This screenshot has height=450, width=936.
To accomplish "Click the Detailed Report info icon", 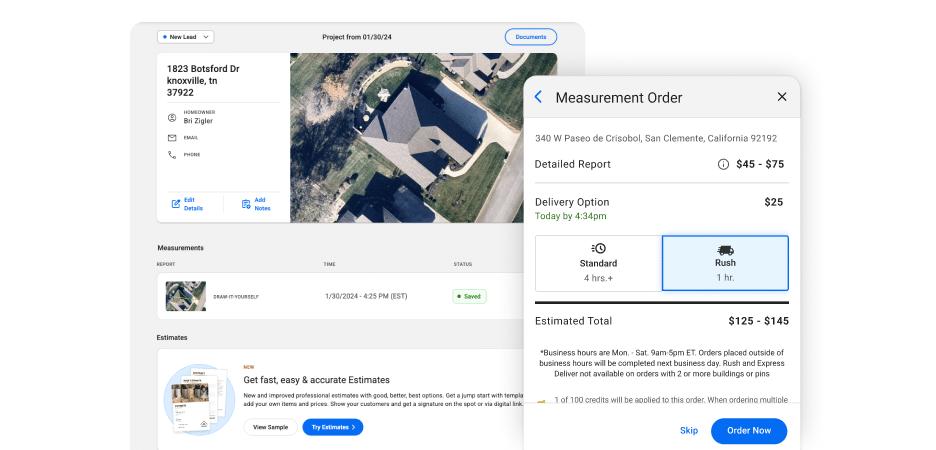I will coord(723,165).
